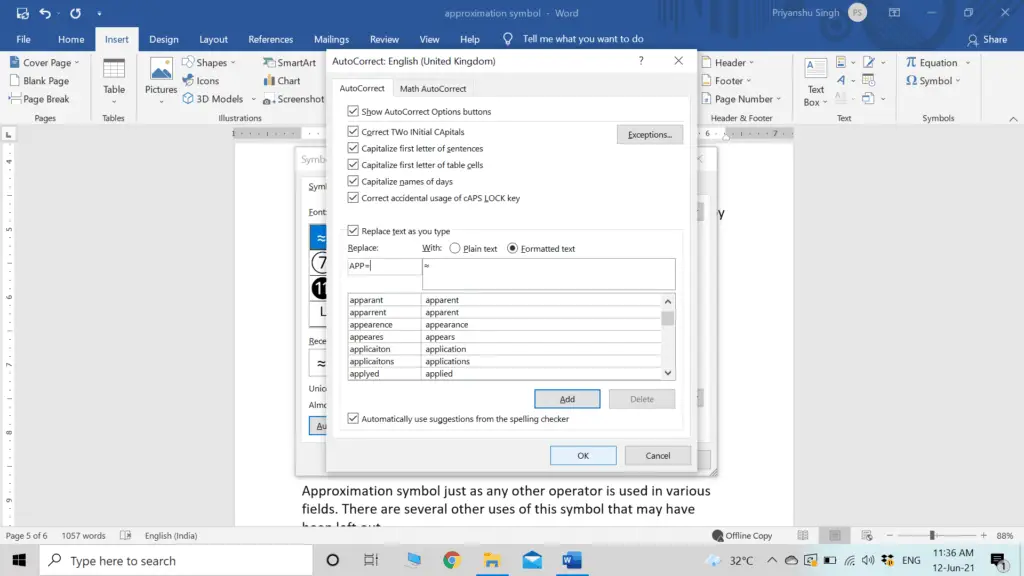Insert a Chart
The height and width of the screenshot is (576, 1024).
(281, 80)
